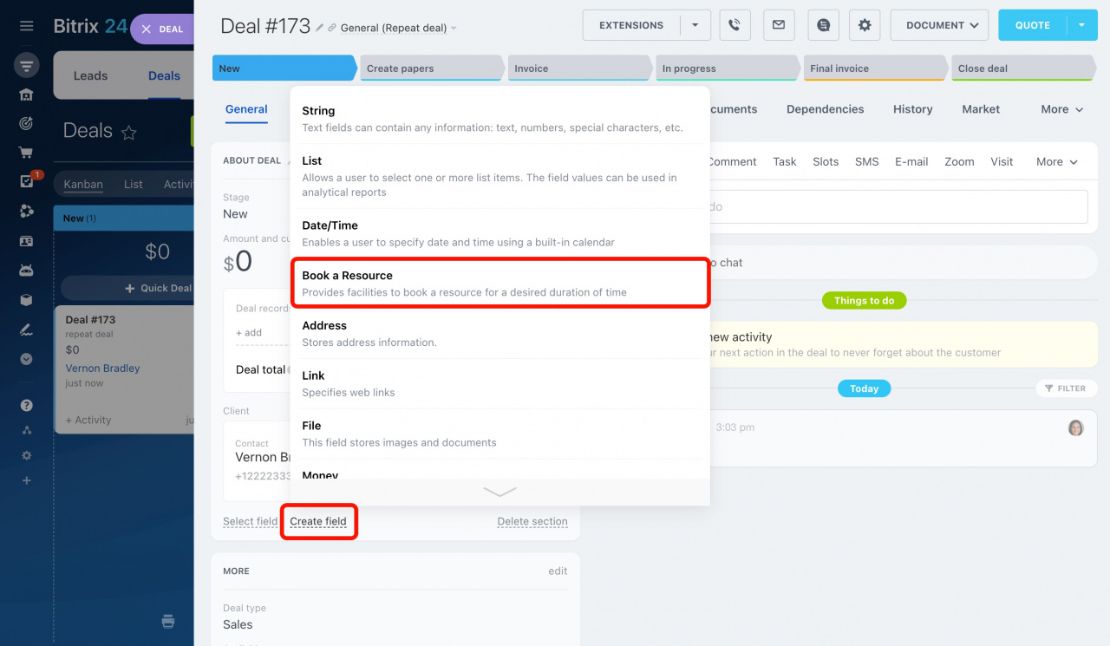Open the DOCUMENT dropdown
The height and width of the screenshot is (646, 1110).
coord(939,25)
